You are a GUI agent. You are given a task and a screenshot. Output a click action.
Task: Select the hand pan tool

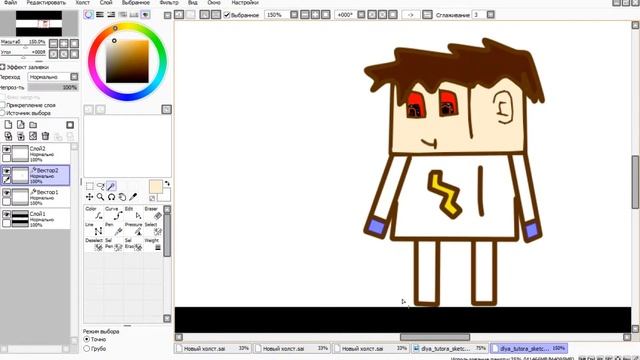pyautogui.click(x=122, y=197)
